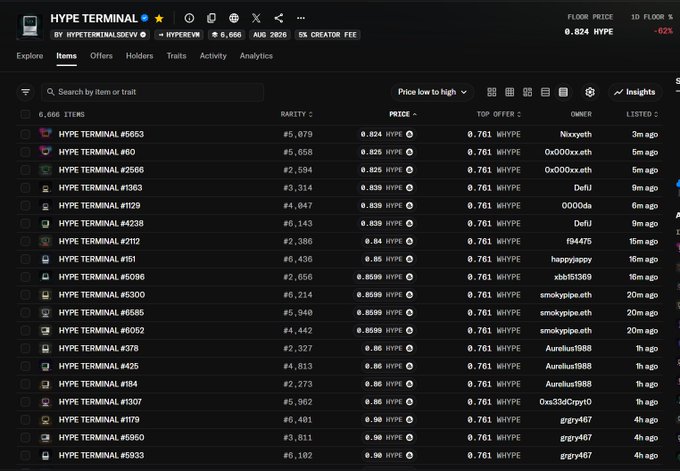Click thumbnail of HYPE TERMINAL #2566
Screen dimensions: 680x471
(45, 170)
